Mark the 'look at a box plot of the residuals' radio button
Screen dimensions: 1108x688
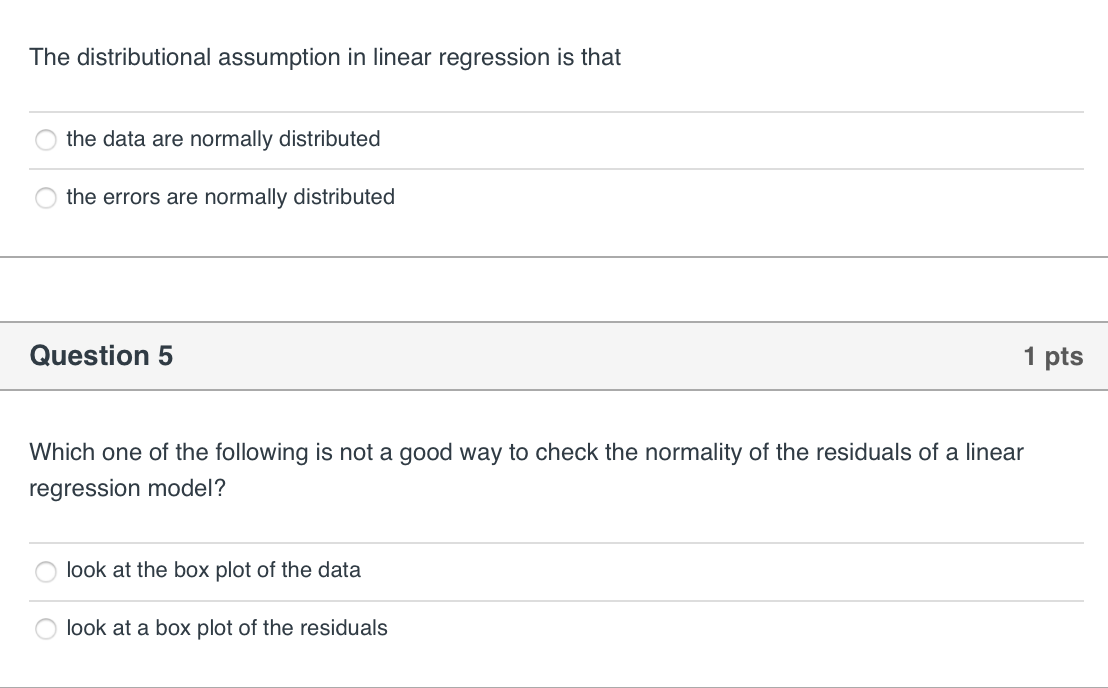coord(46,629)
